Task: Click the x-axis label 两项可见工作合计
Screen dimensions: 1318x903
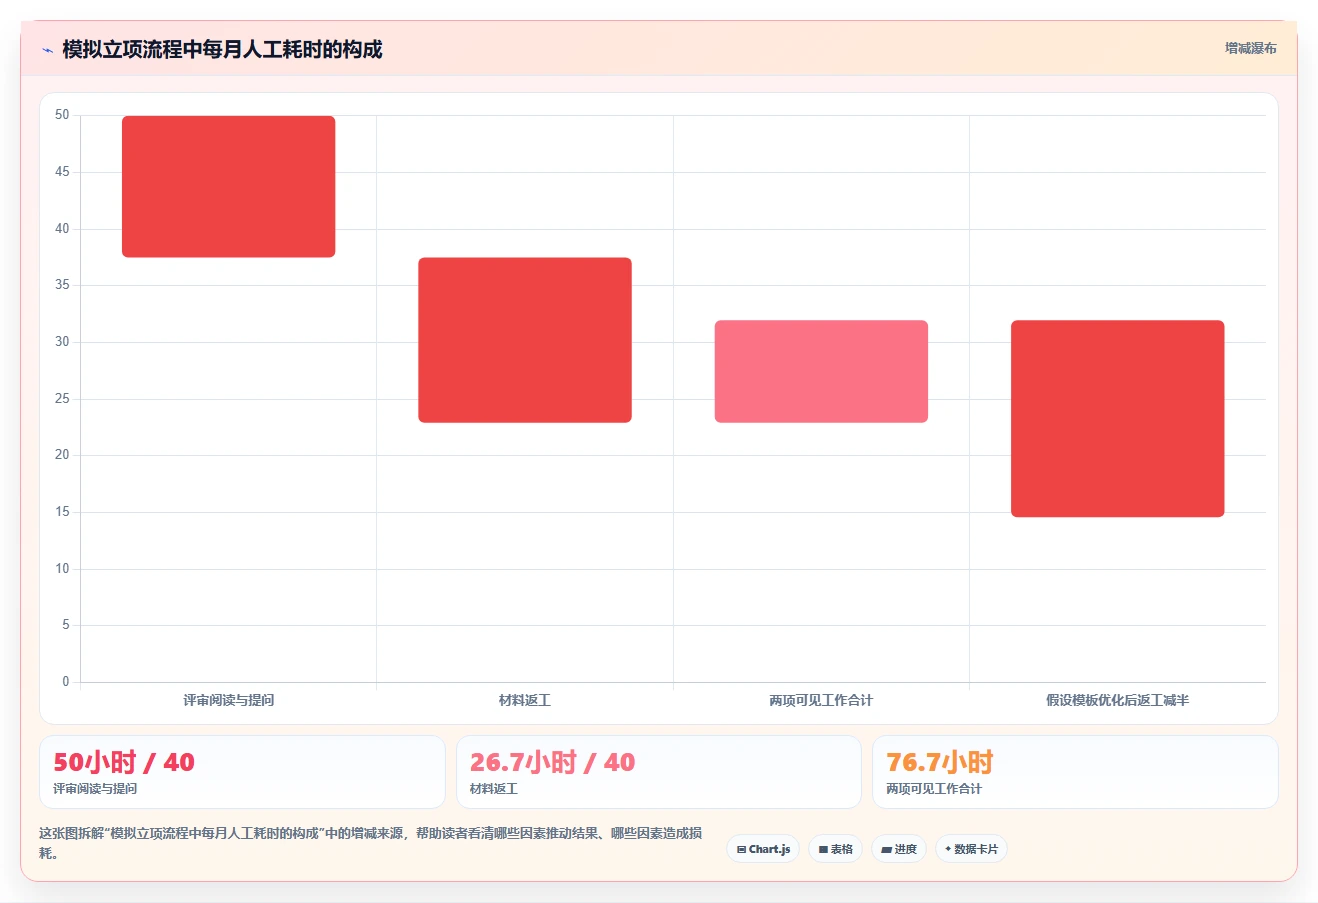Action: click(821, 700)
